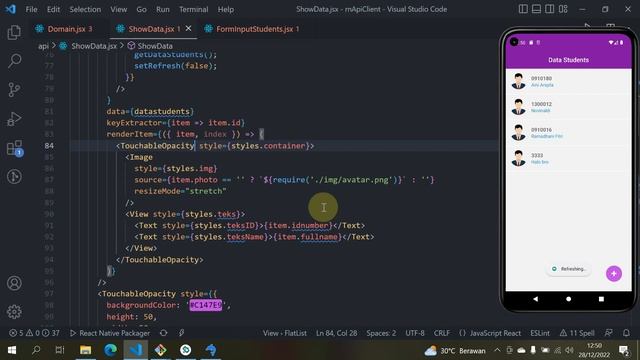Open File Explorer from taskbar
Image resolution: width=640 pixels, height=360 pixels.
85,350
